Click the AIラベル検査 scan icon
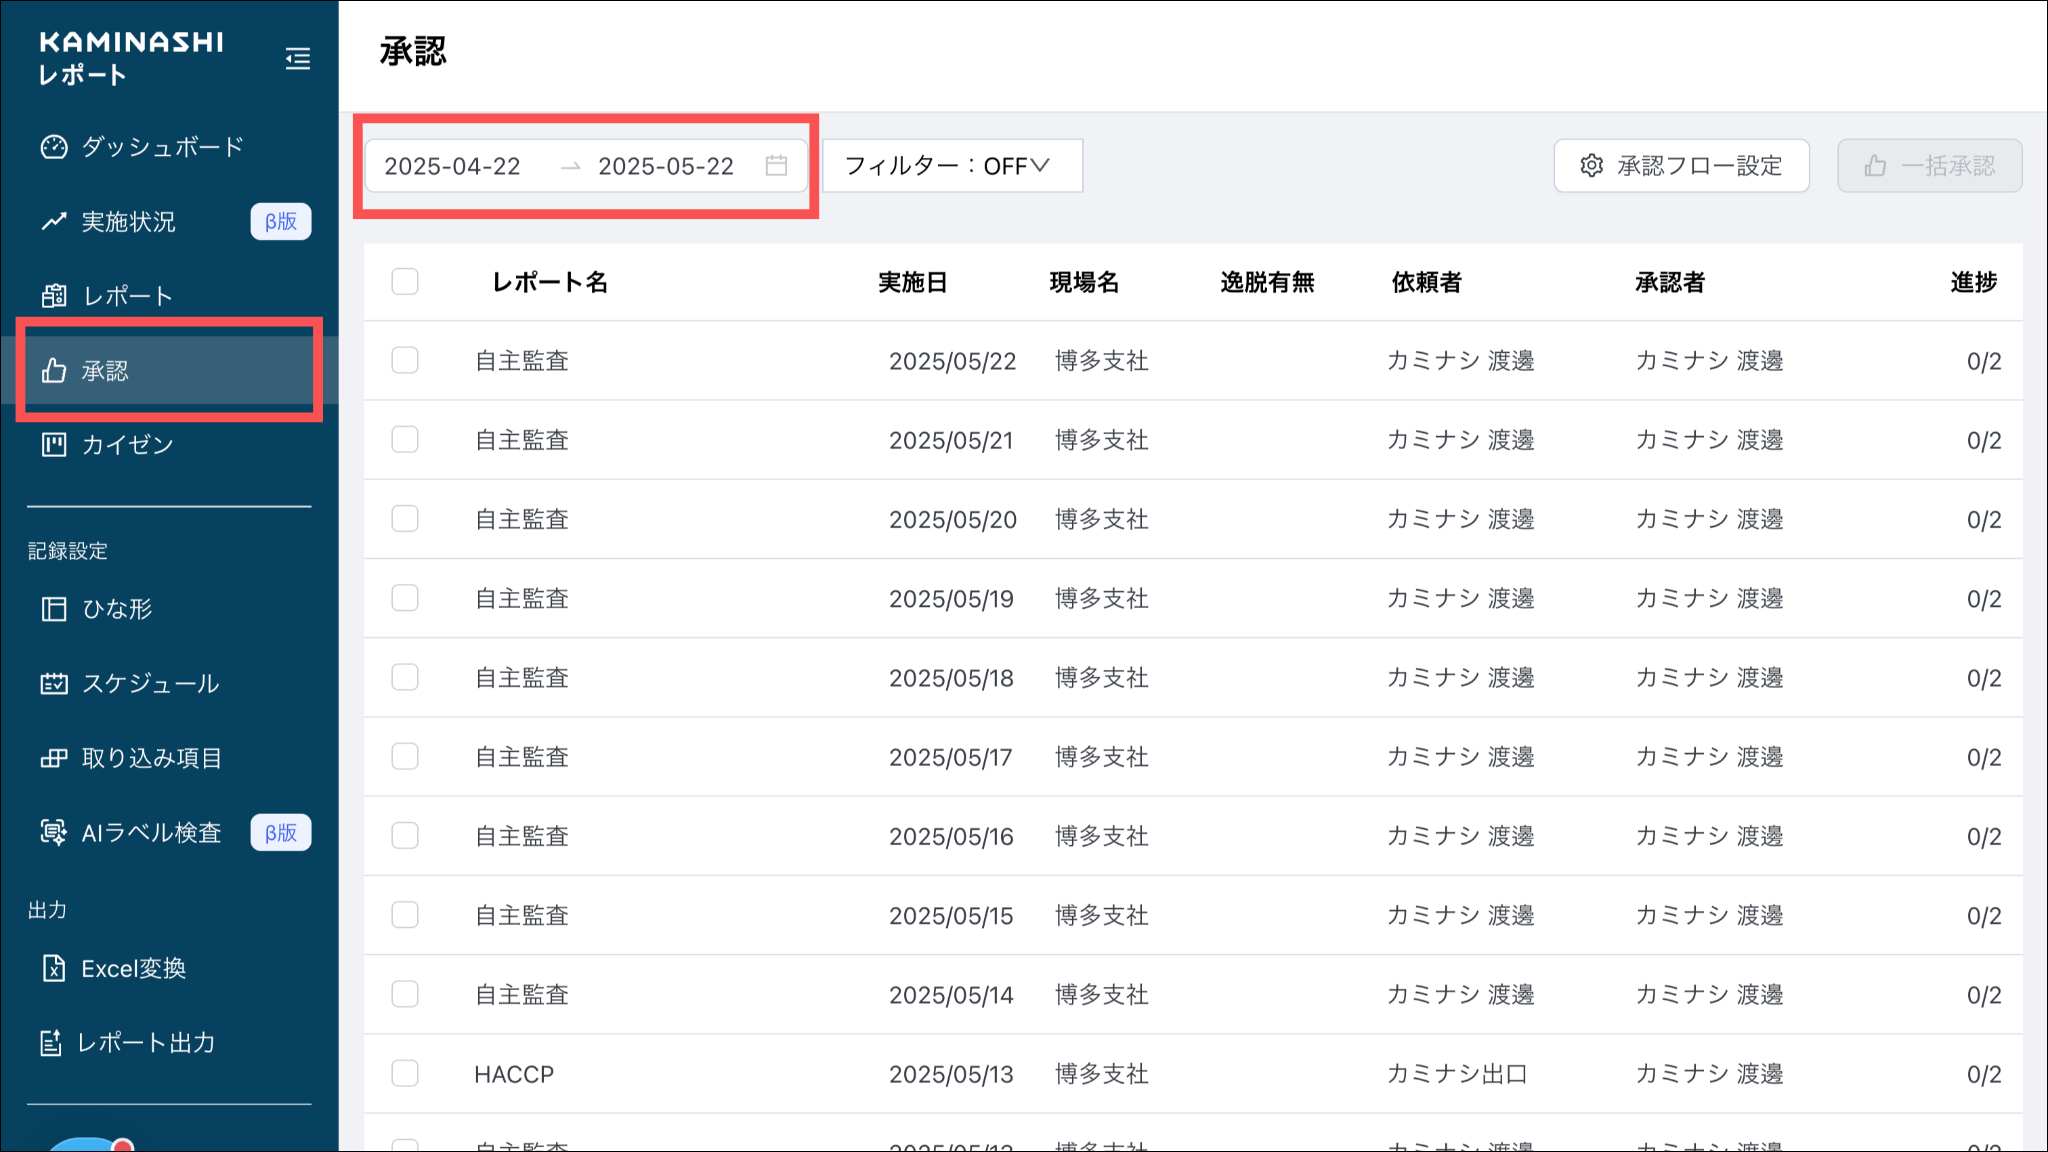Viewport: 2048px width, 1152px height. [x=54, y=832]
